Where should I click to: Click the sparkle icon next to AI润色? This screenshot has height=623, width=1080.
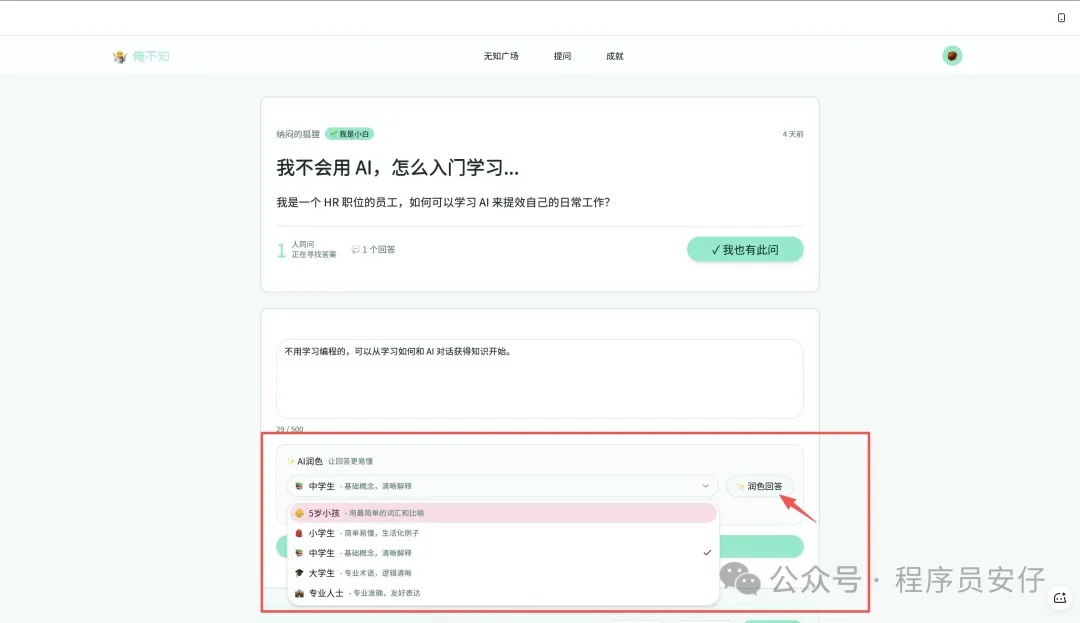(291, 462)
